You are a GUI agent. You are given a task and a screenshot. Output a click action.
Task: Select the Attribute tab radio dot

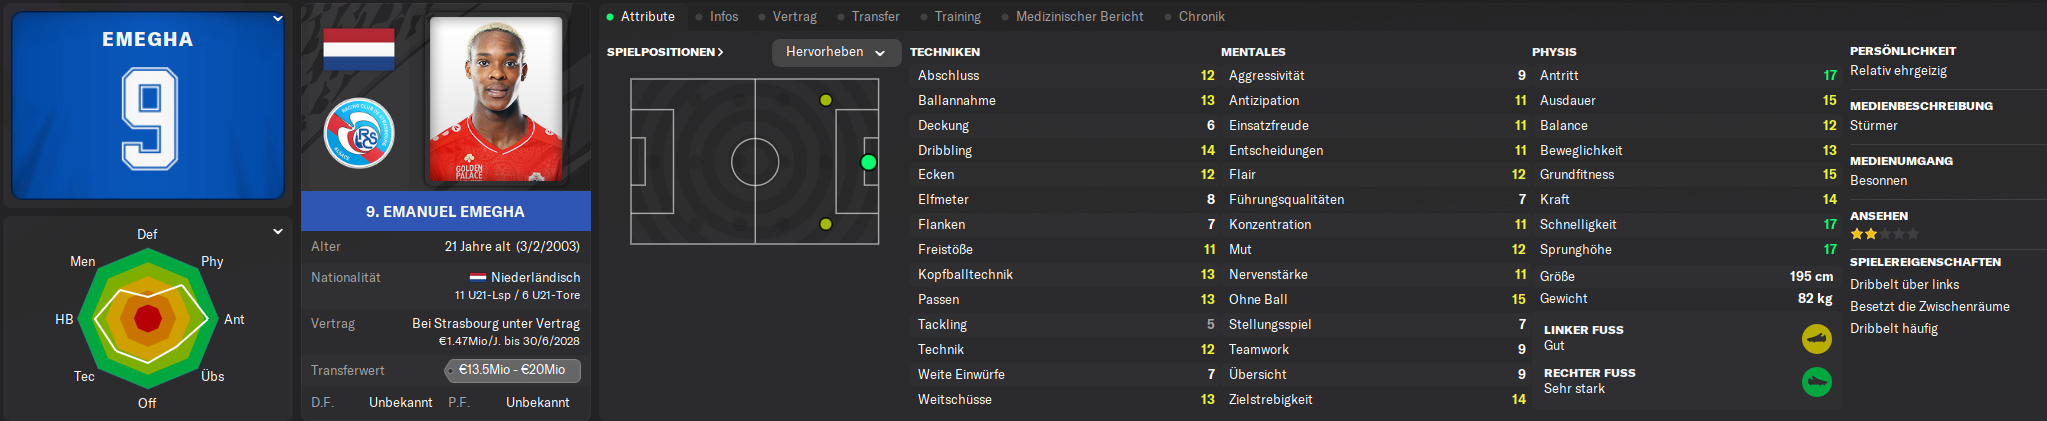tap(610, 17)
